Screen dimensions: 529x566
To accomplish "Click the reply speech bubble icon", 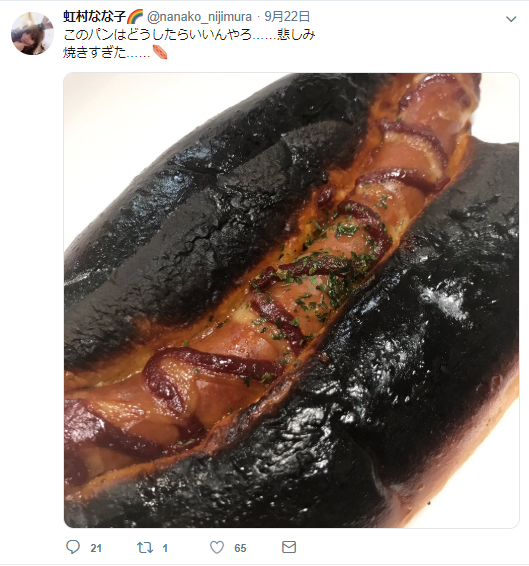I will pos(73,547).
